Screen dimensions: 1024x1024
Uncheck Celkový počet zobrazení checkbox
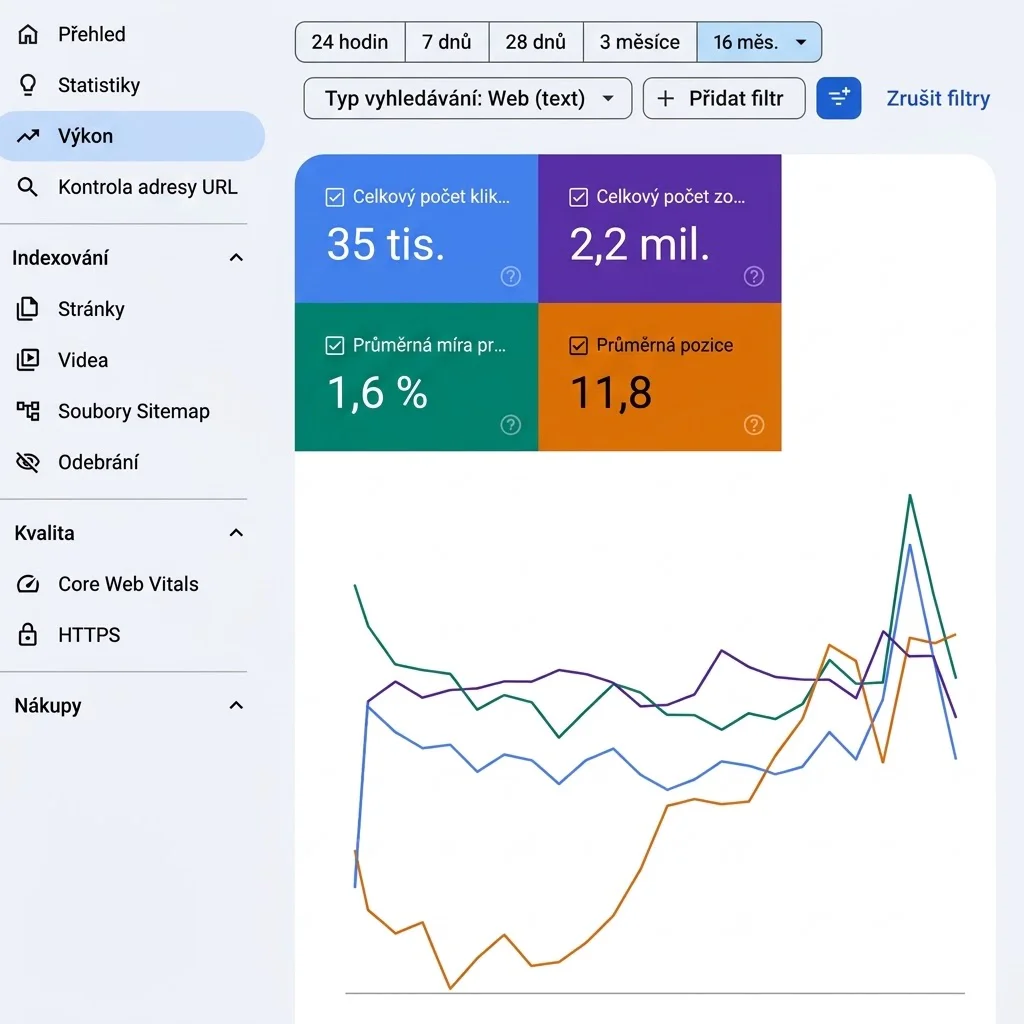pyautogui.click(x=578, y=197)
